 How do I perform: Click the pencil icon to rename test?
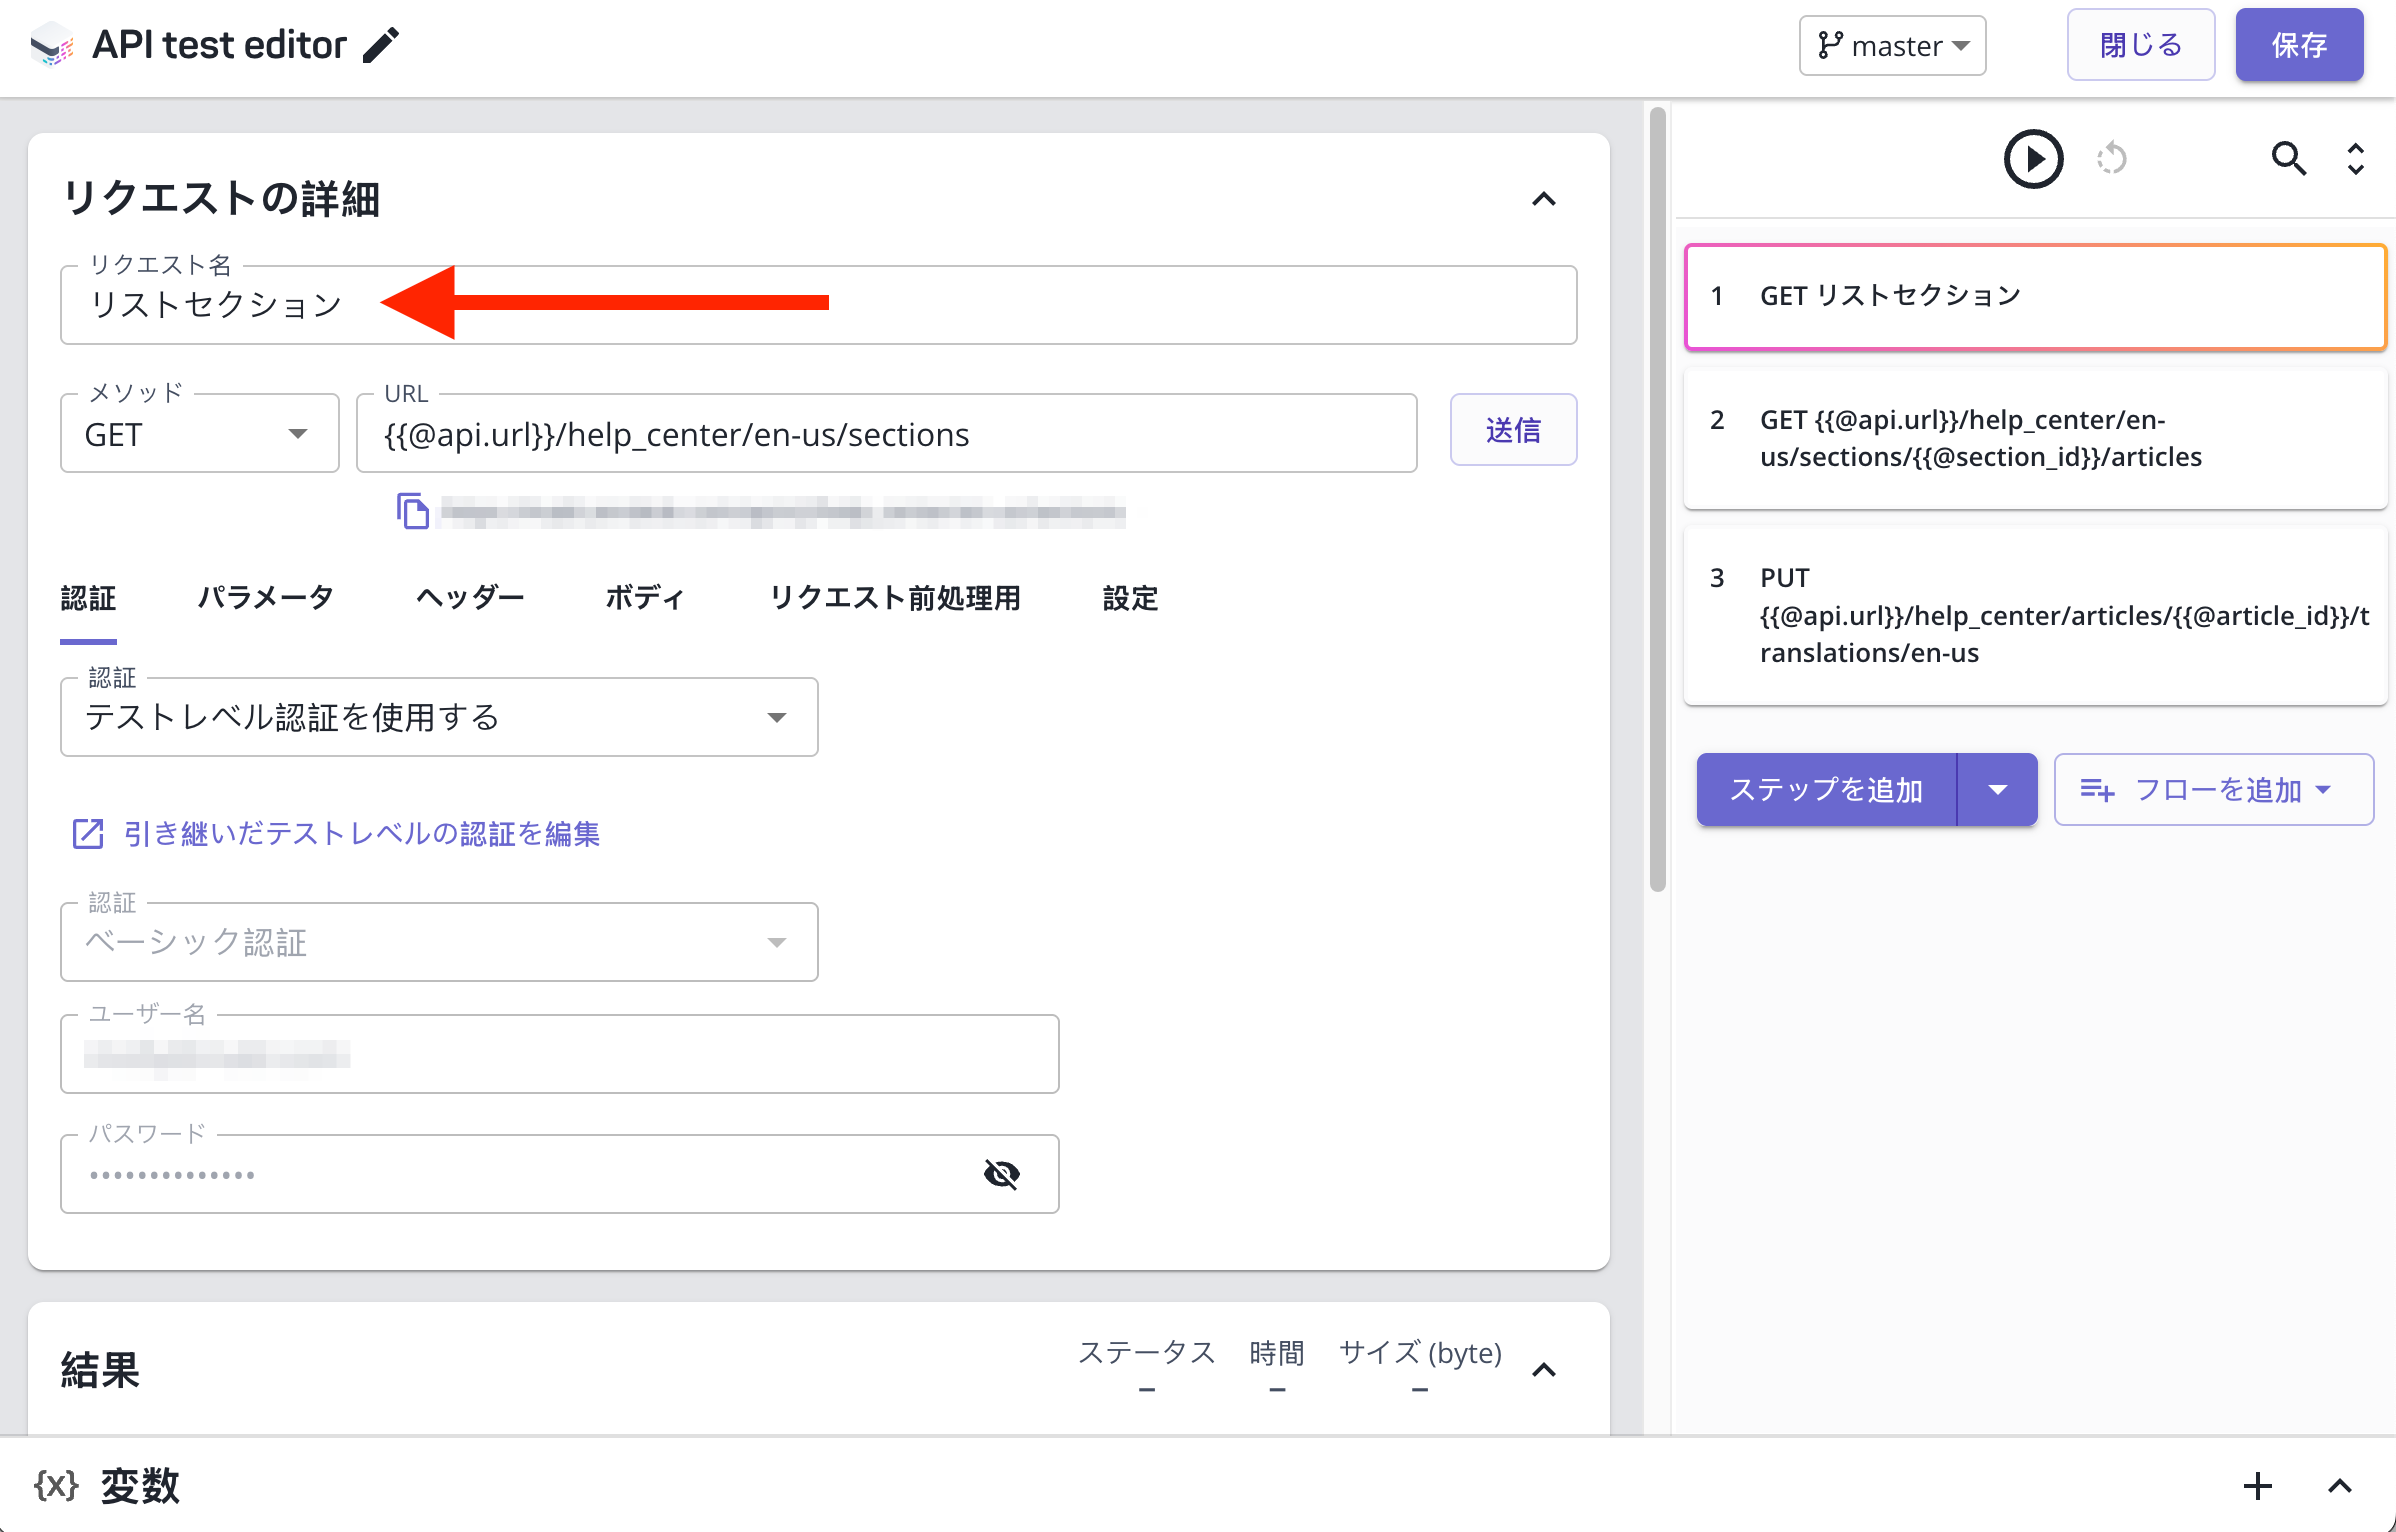pos(381,45)
